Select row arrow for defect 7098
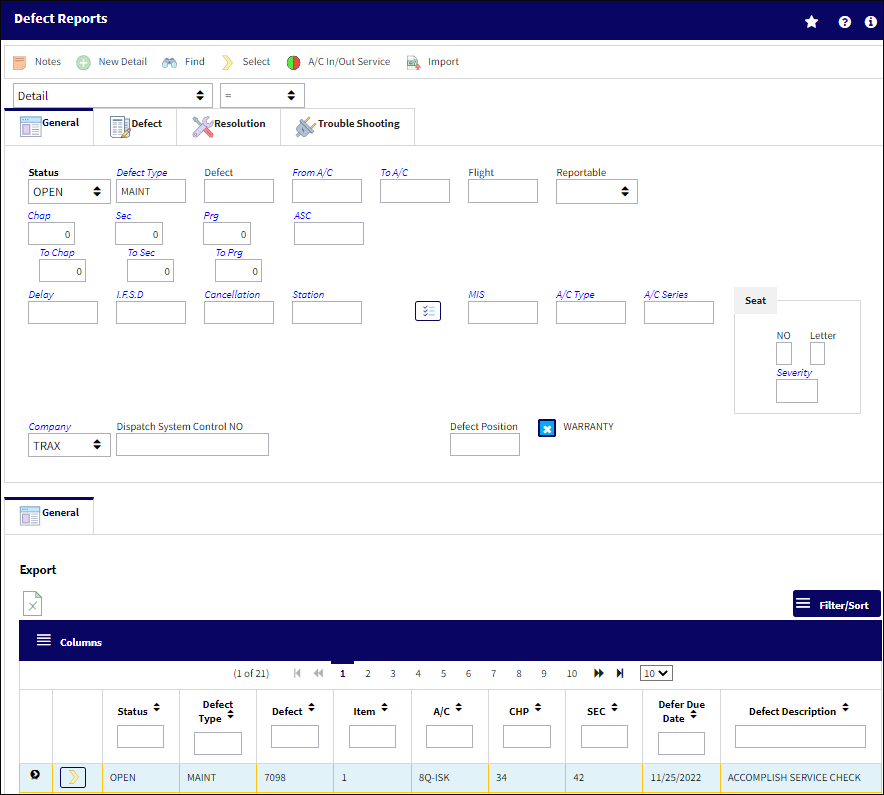 (73, 778)
